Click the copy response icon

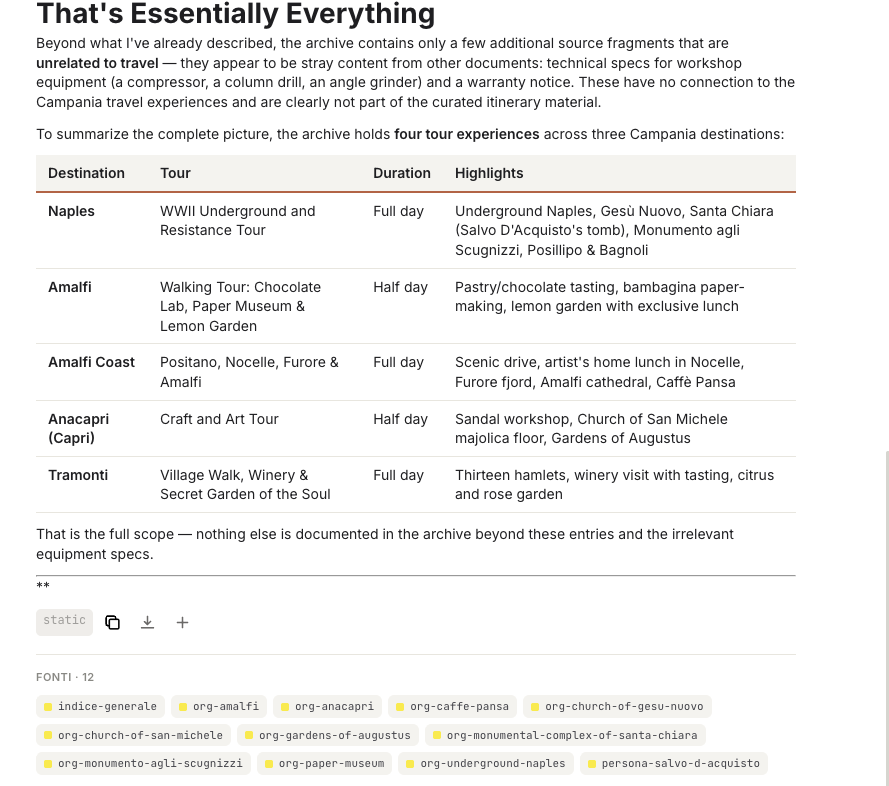pyautogui.click(x=112, y=622)
